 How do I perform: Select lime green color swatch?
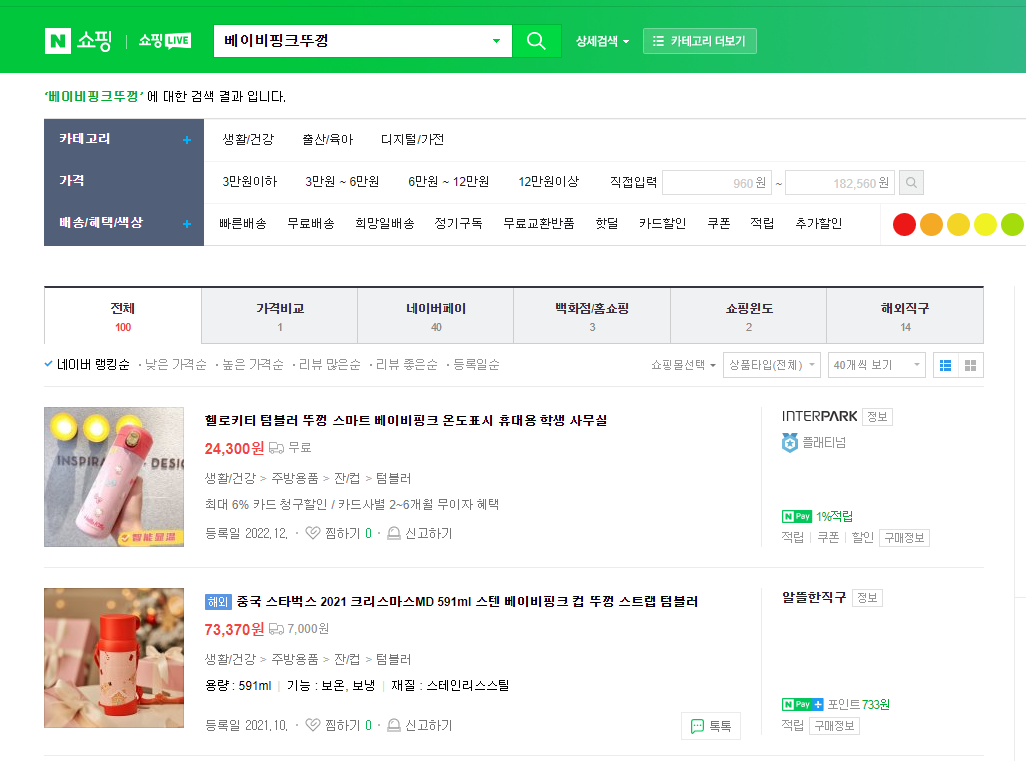[1012, 224]
